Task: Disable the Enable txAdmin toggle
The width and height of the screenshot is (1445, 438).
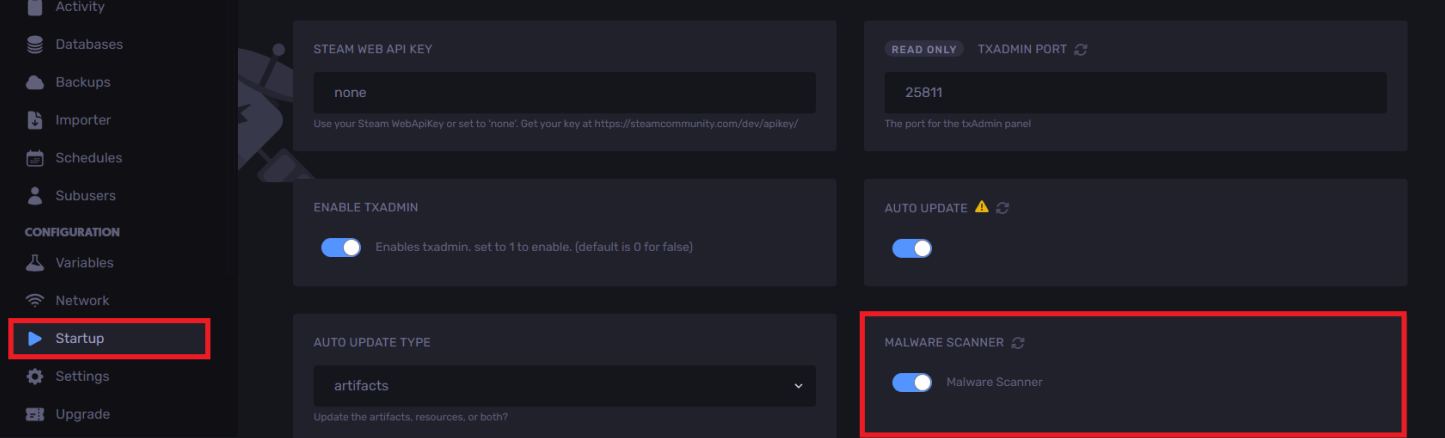Action: click(341, 247)
